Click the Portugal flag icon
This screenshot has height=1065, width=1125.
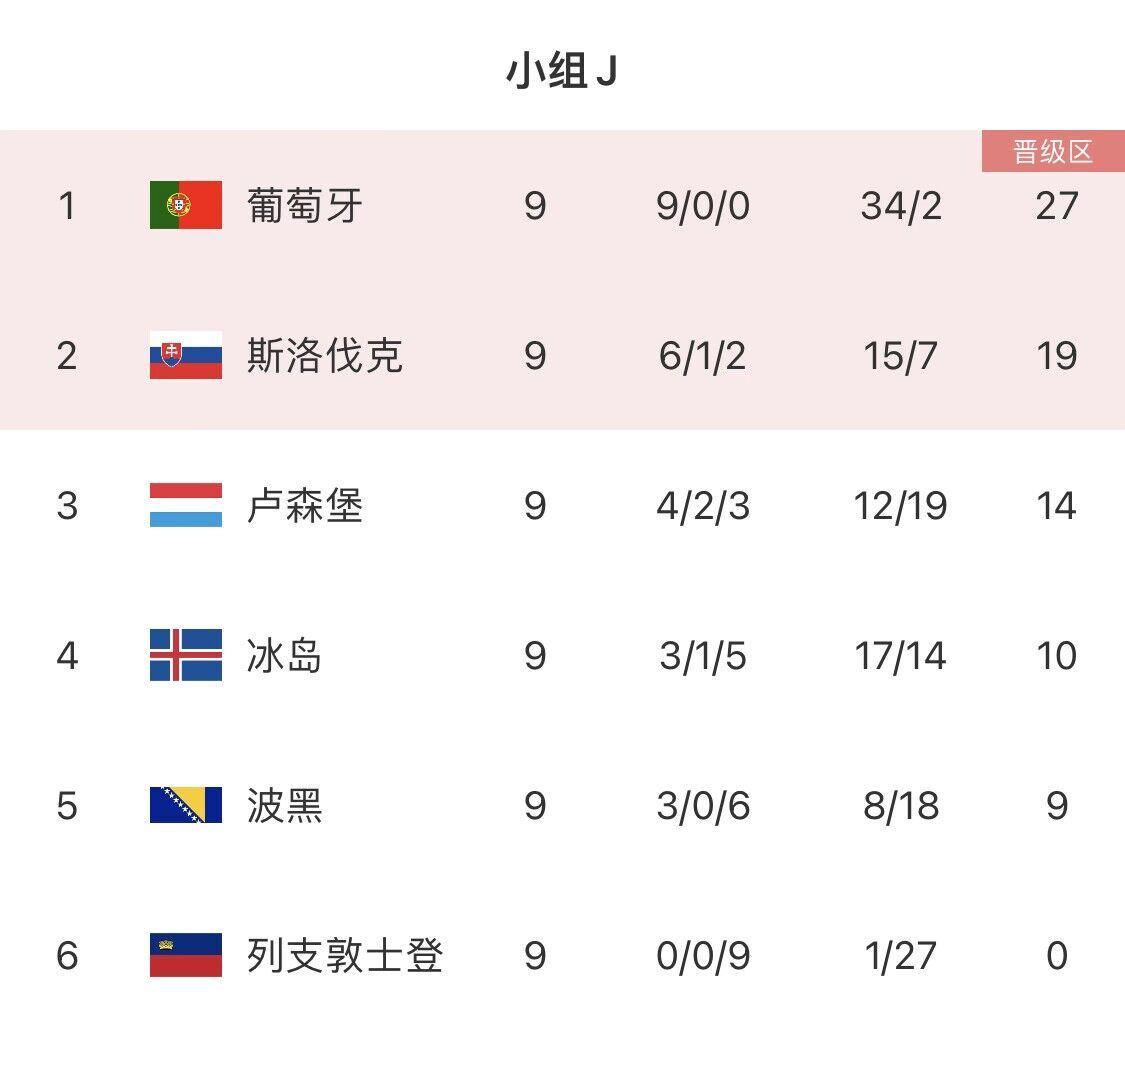(x=186, y=205)
